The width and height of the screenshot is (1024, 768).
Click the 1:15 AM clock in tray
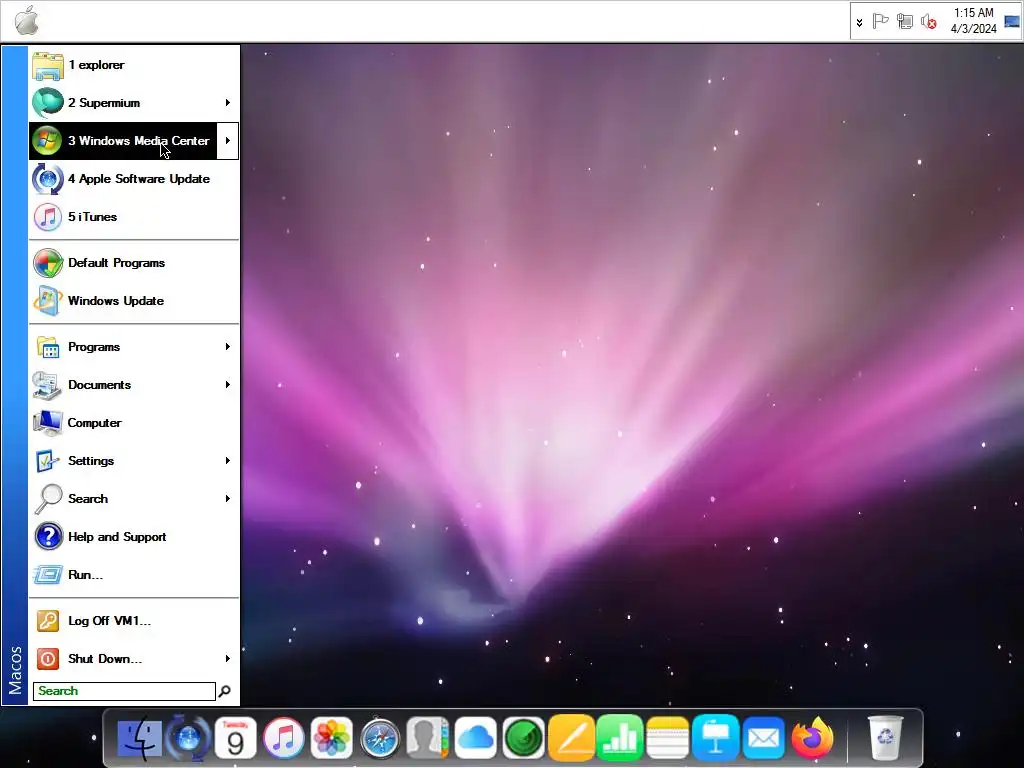pyautogui.click(x=973, y=21)
